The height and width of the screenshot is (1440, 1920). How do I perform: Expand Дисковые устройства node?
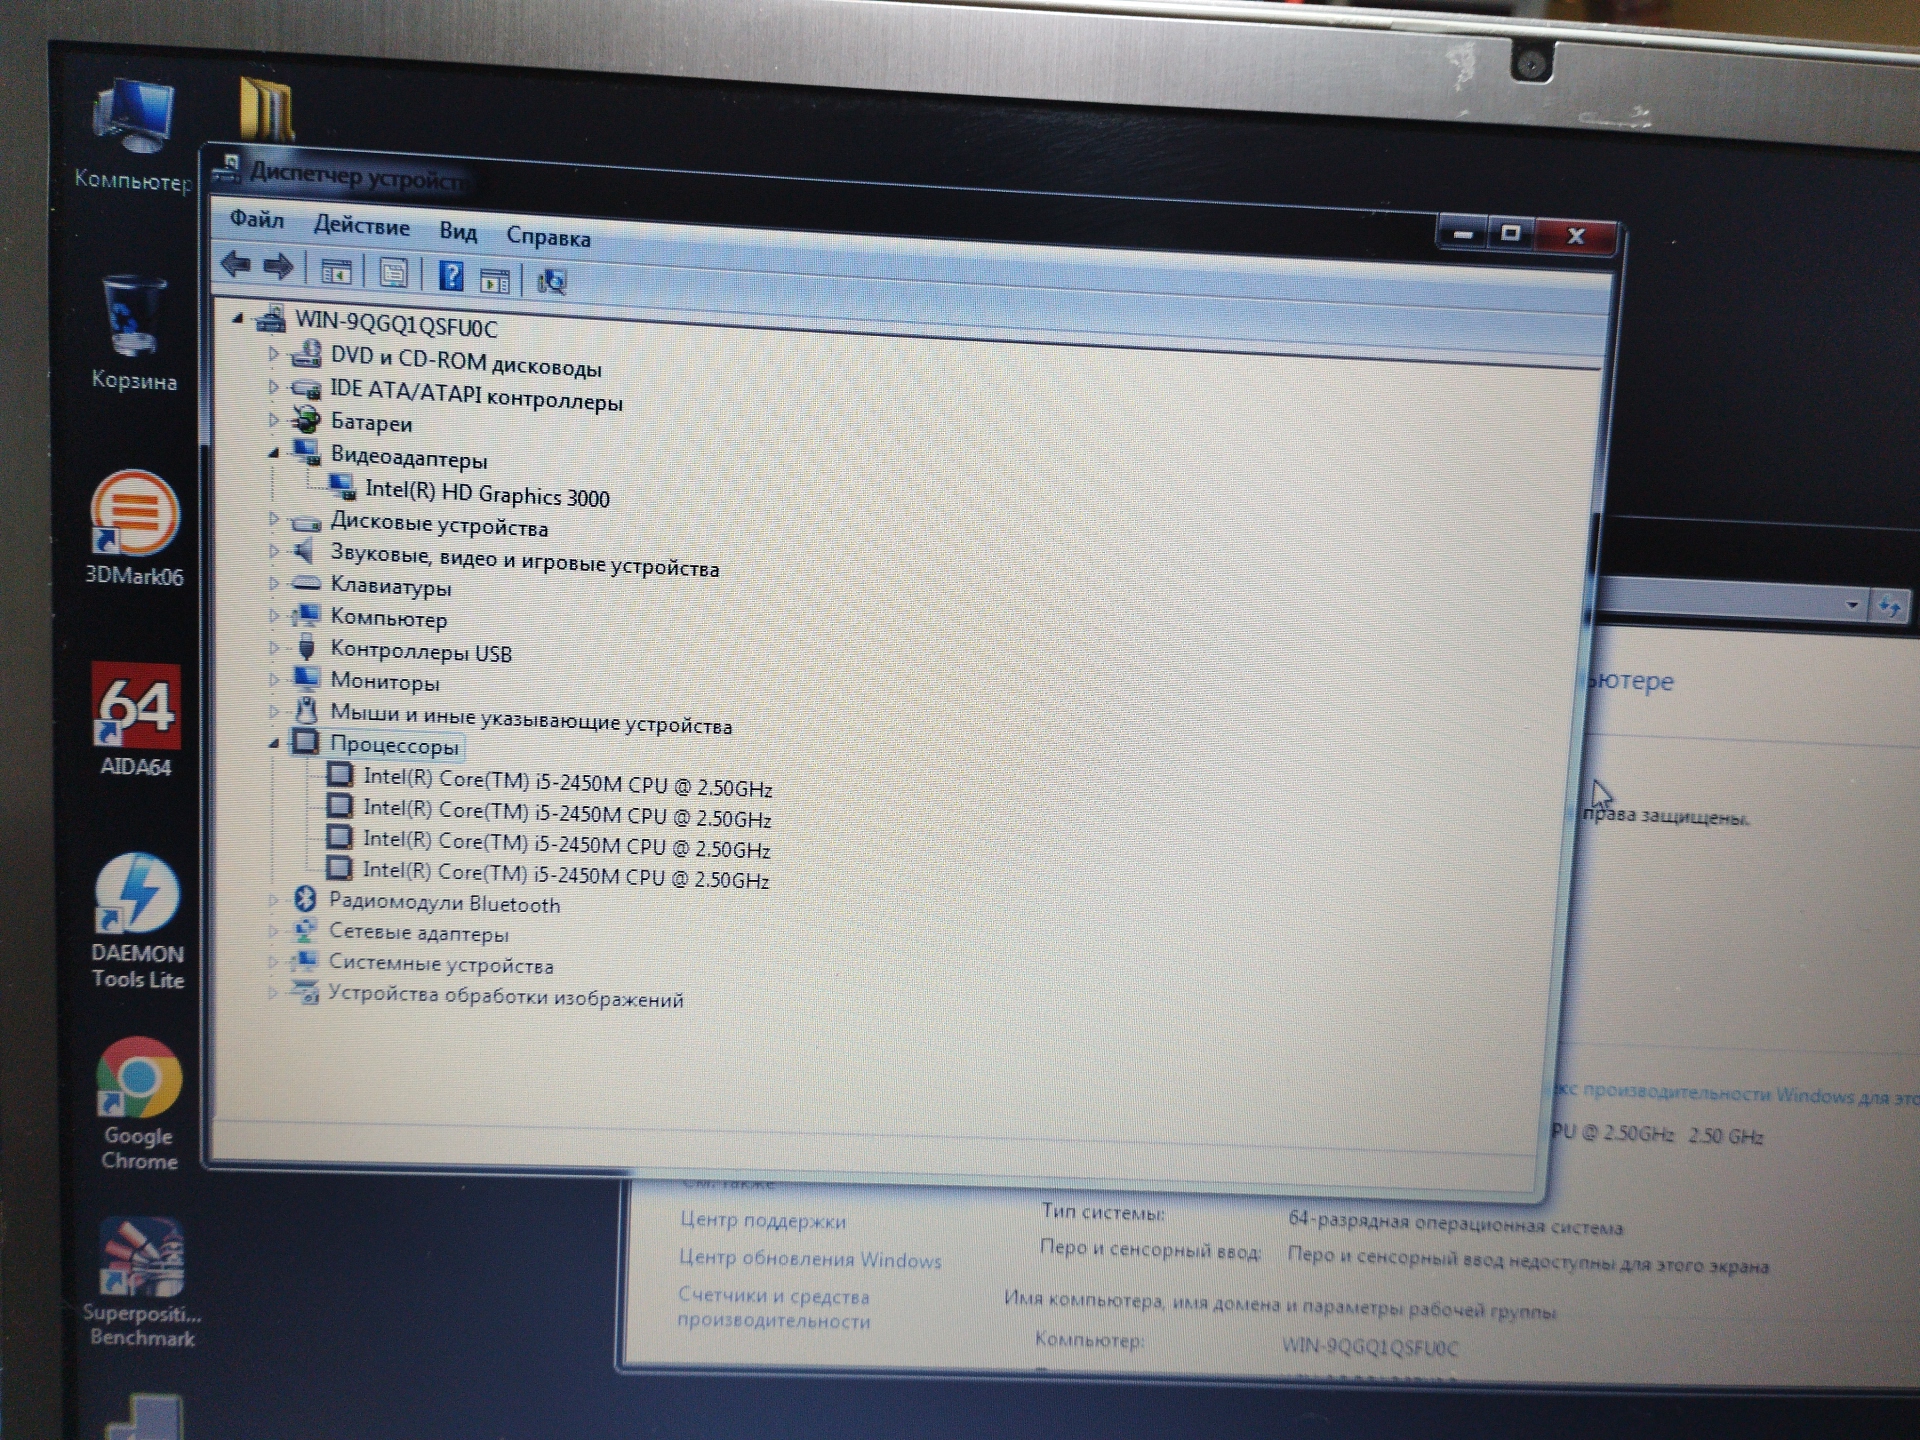274,519
